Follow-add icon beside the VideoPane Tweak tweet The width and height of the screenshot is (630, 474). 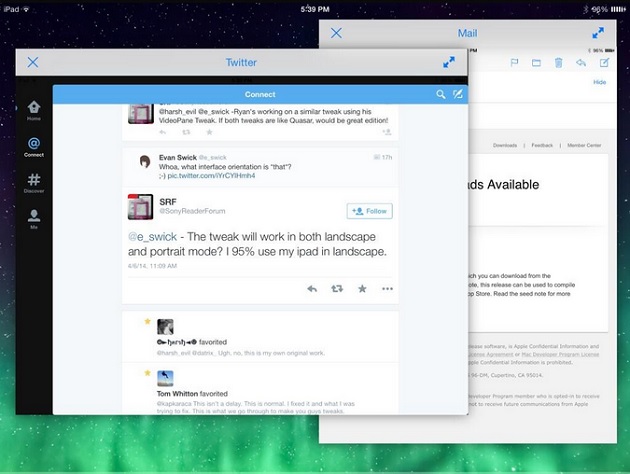click(387, 132)
